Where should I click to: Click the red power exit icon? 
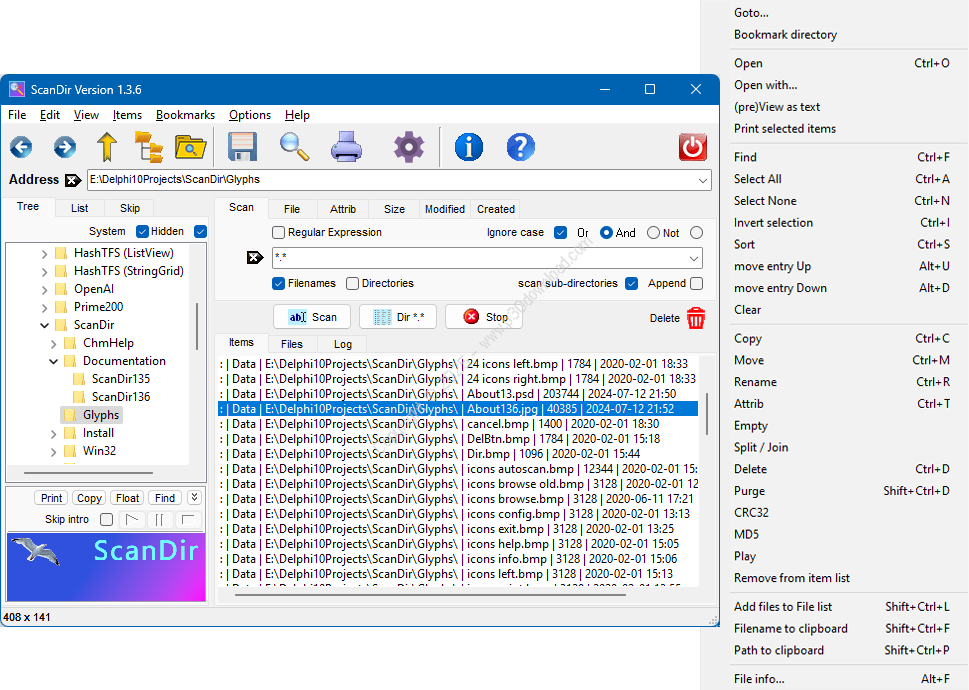tap(693, 147)
